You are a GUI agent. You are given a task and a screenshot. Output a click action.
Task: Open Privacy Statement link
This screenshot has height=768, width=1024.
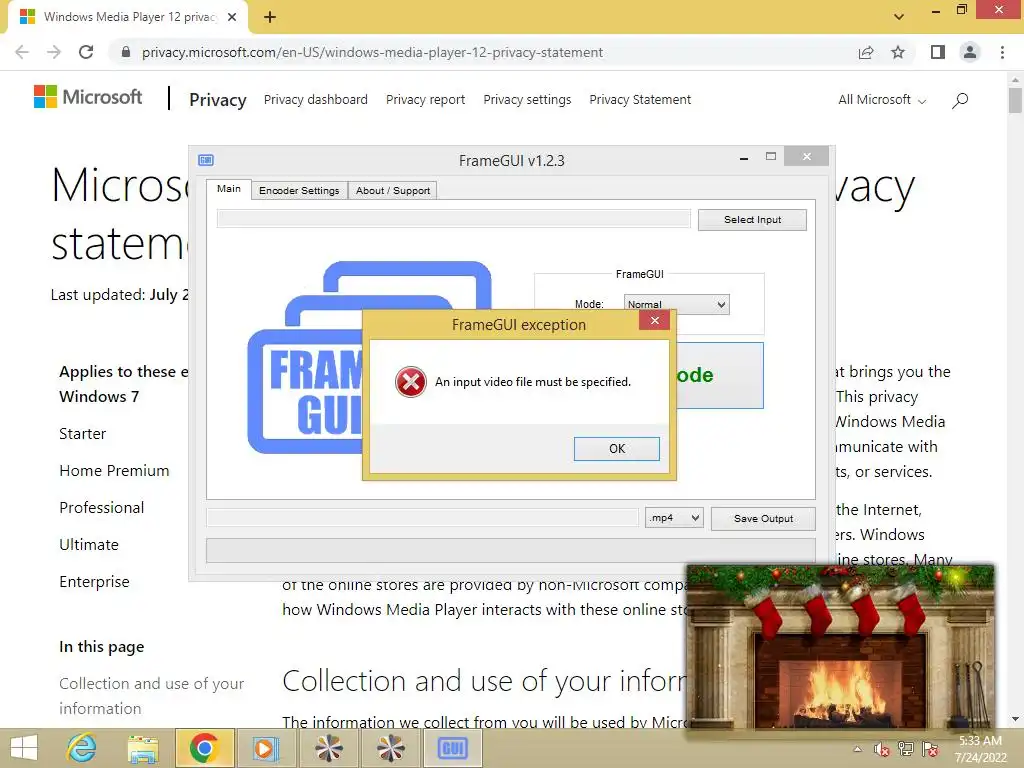pyautogui.click(x=640, y=99)
